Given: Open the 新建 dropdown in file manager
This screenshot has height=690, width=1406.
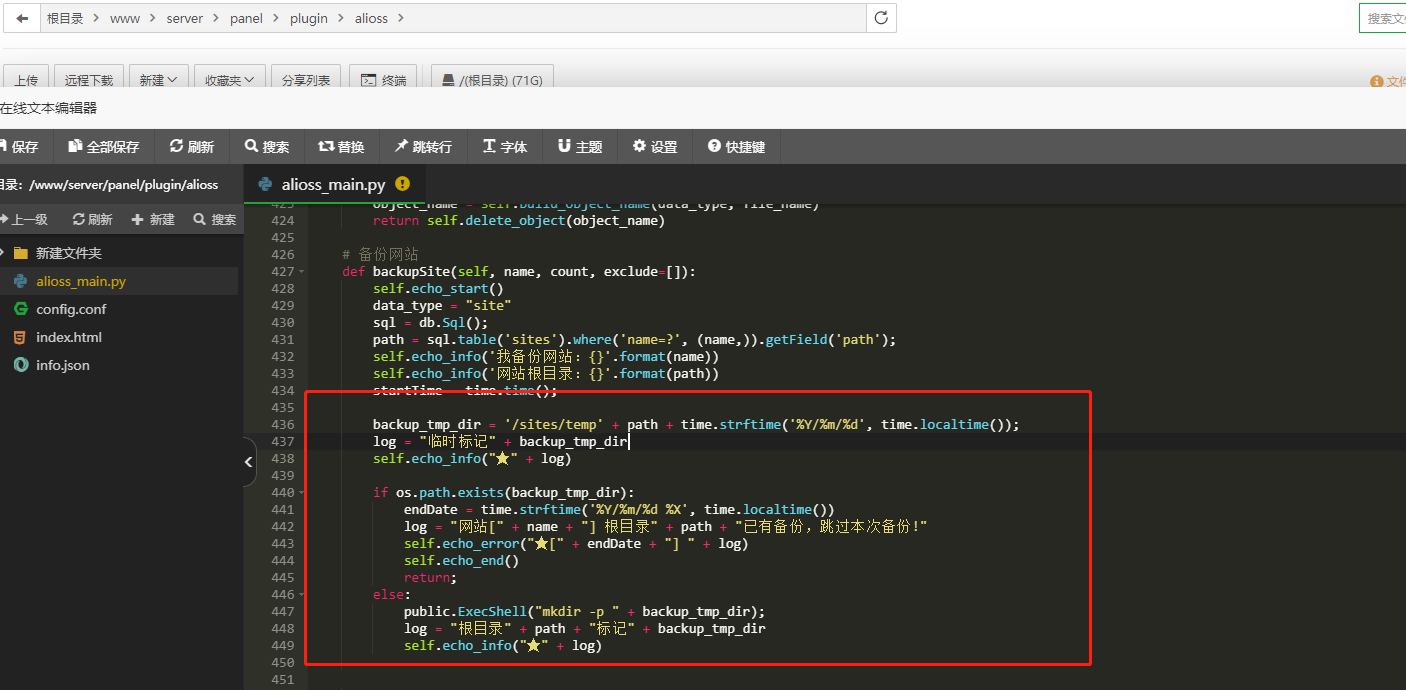Looking at the screenshot, I should coord(158,80).
